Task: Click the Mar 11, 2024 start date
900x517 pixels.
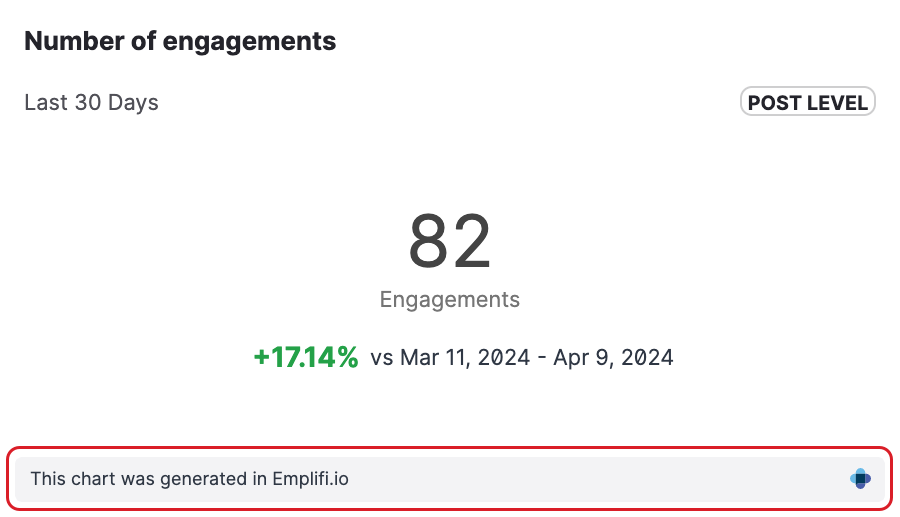Action: point(465,358)
